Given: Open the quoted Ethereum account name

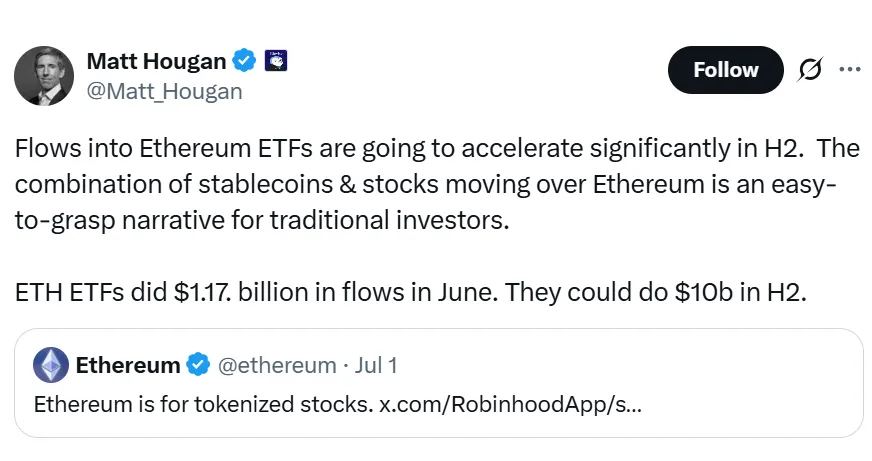Looking at the screenshot, I should coord(128,365).
